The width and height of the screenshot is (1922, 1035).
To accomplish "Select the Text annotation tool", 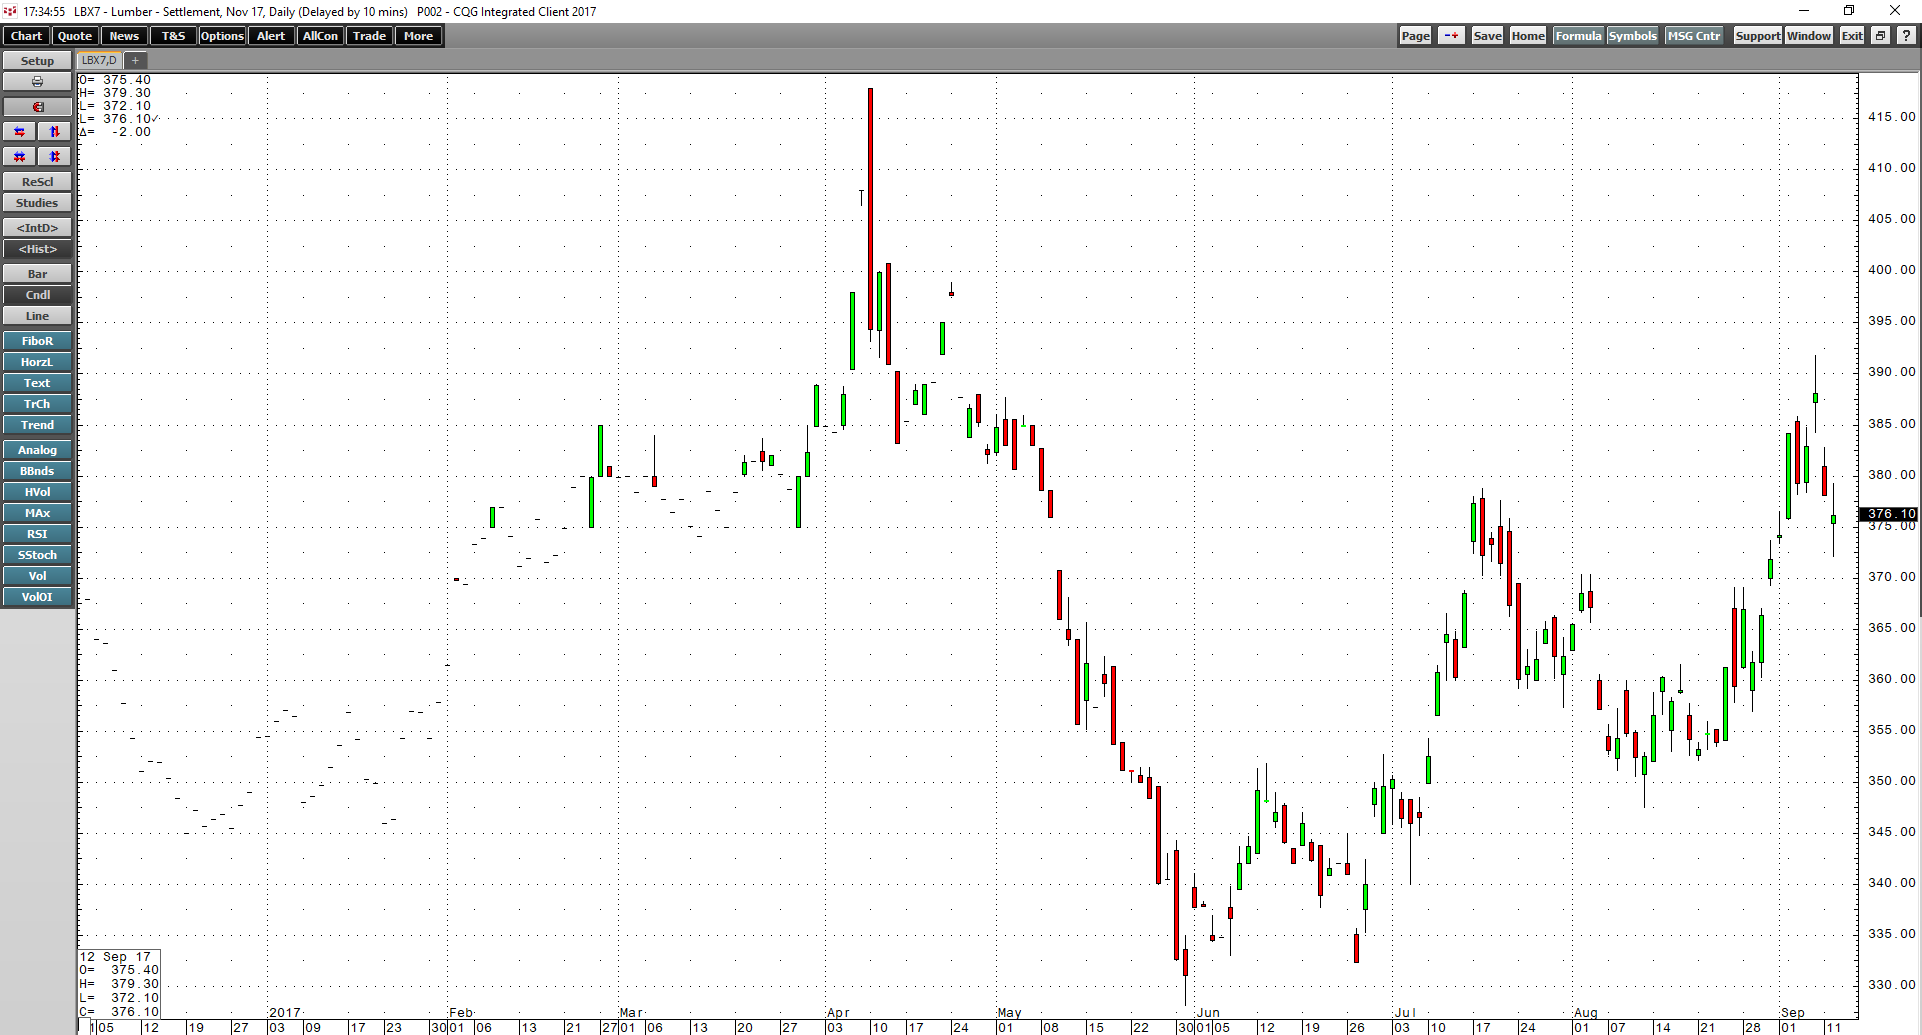I will pyautogui.click(x=37, y=383).
